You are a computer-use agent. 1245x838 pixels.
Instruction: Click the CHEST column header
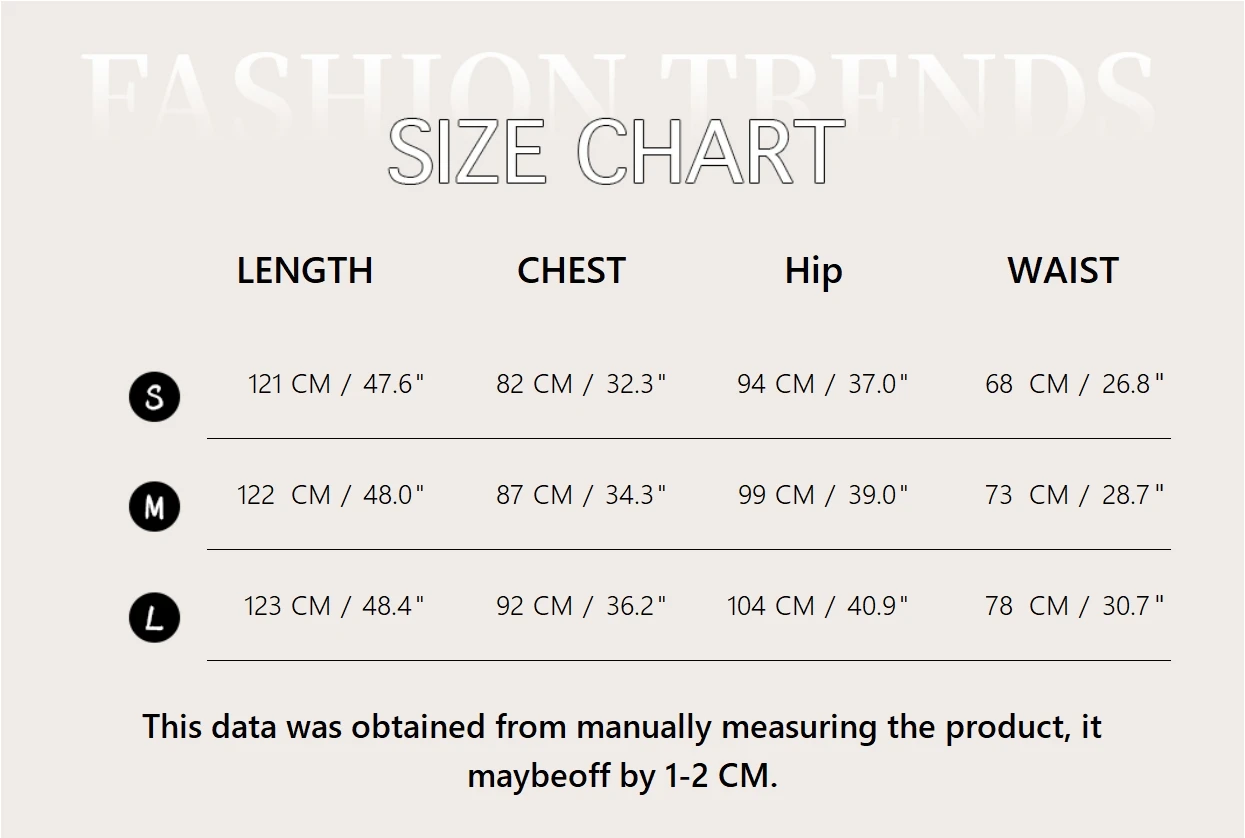[x=571, y=271]
